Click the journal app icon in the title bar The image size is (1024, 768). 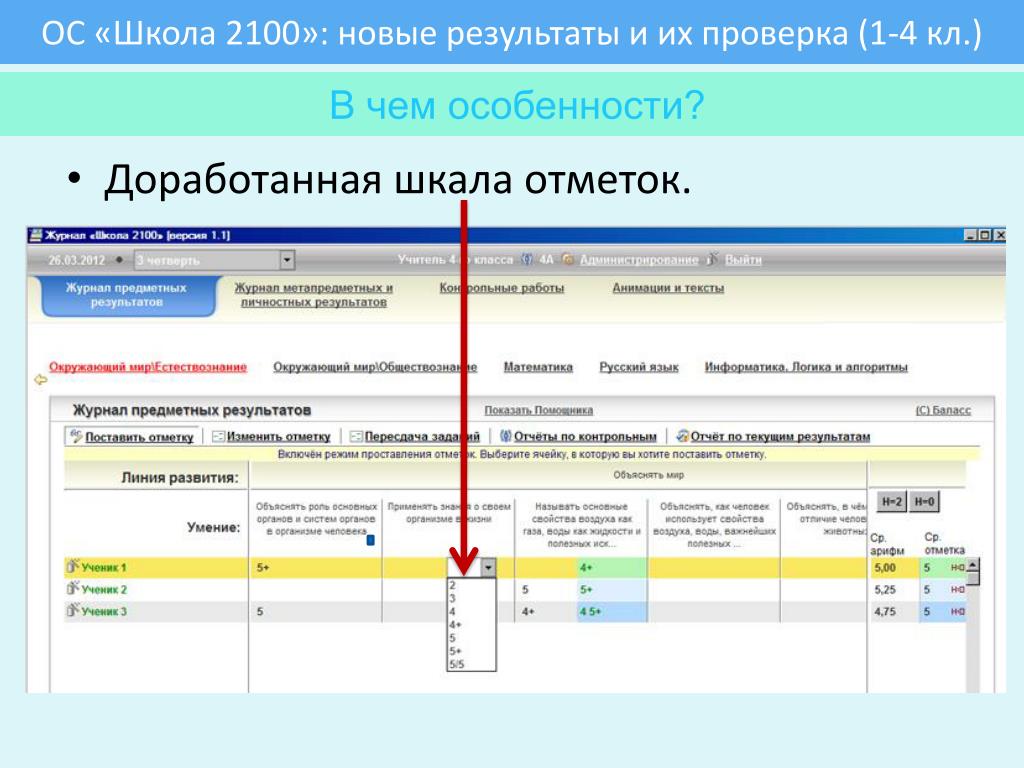pos(35,235)
